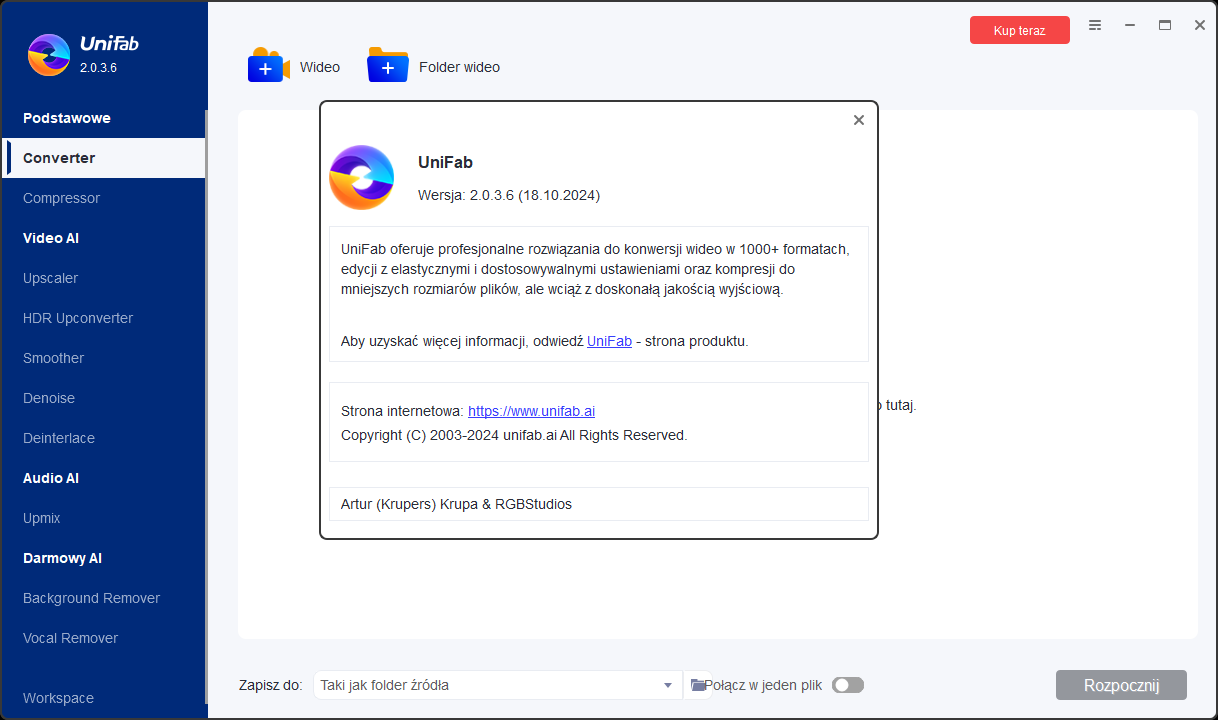Click the Kup teraz button

click(1019, 30)
